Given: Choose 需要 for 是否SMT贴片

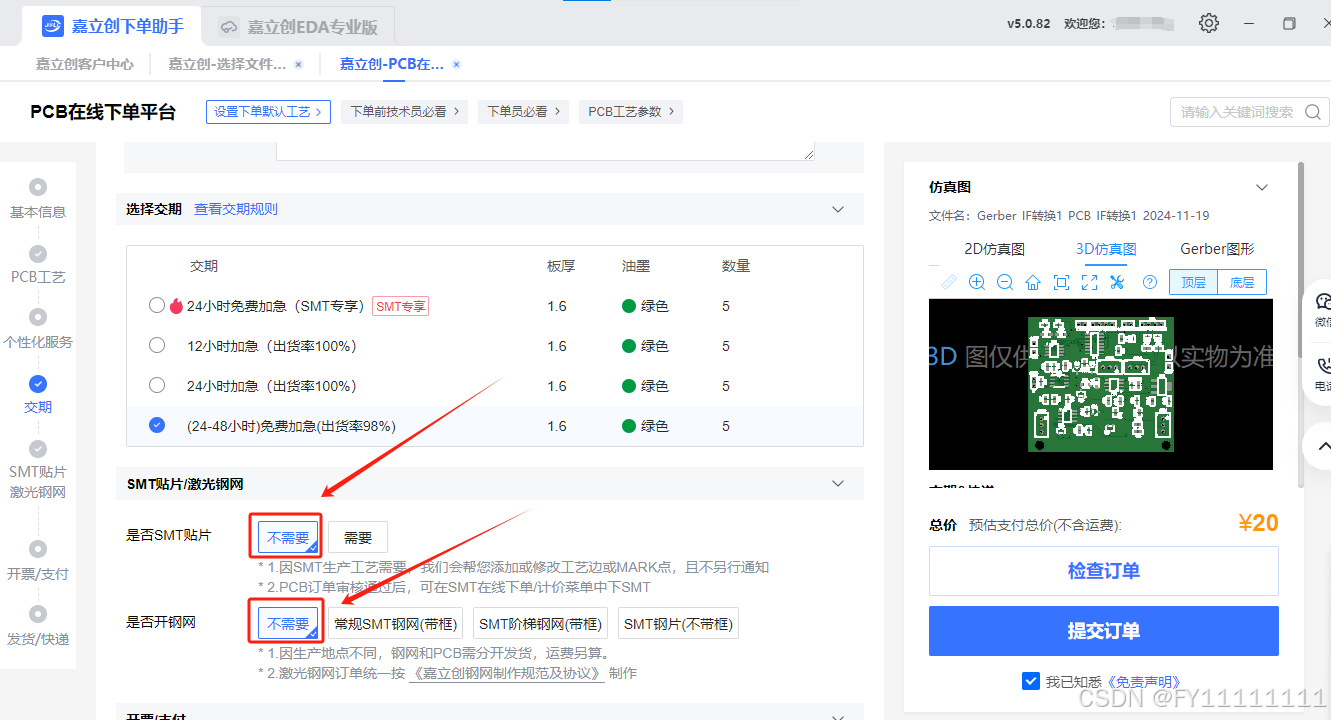Looking at the screenshot, I should 358,537.
